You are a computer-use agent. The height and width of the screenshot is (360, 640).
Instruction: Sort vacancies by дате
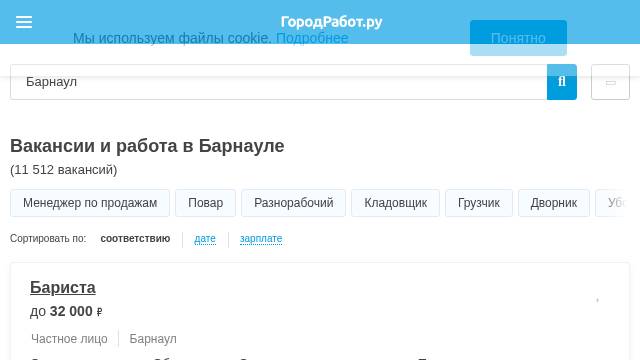pyautogui.click(x=205, y=238)
